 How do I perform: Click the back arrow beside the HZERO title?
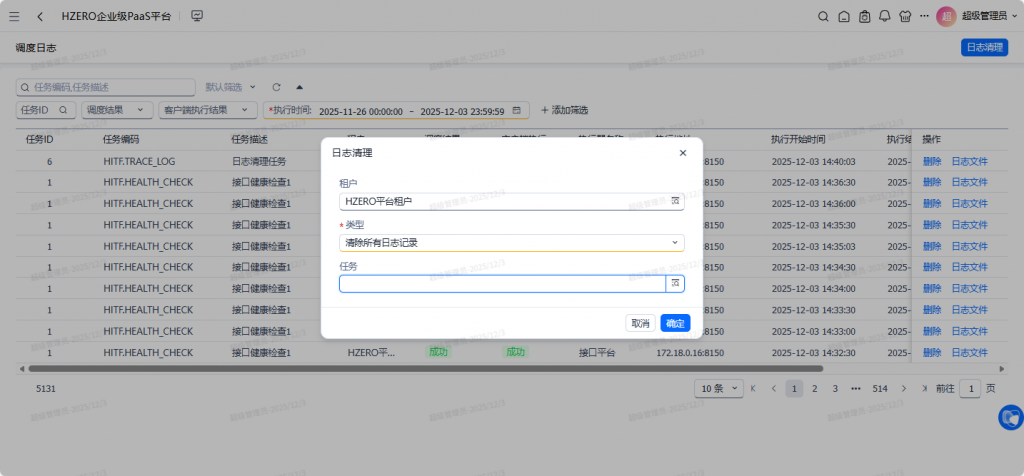click(40, 16)
